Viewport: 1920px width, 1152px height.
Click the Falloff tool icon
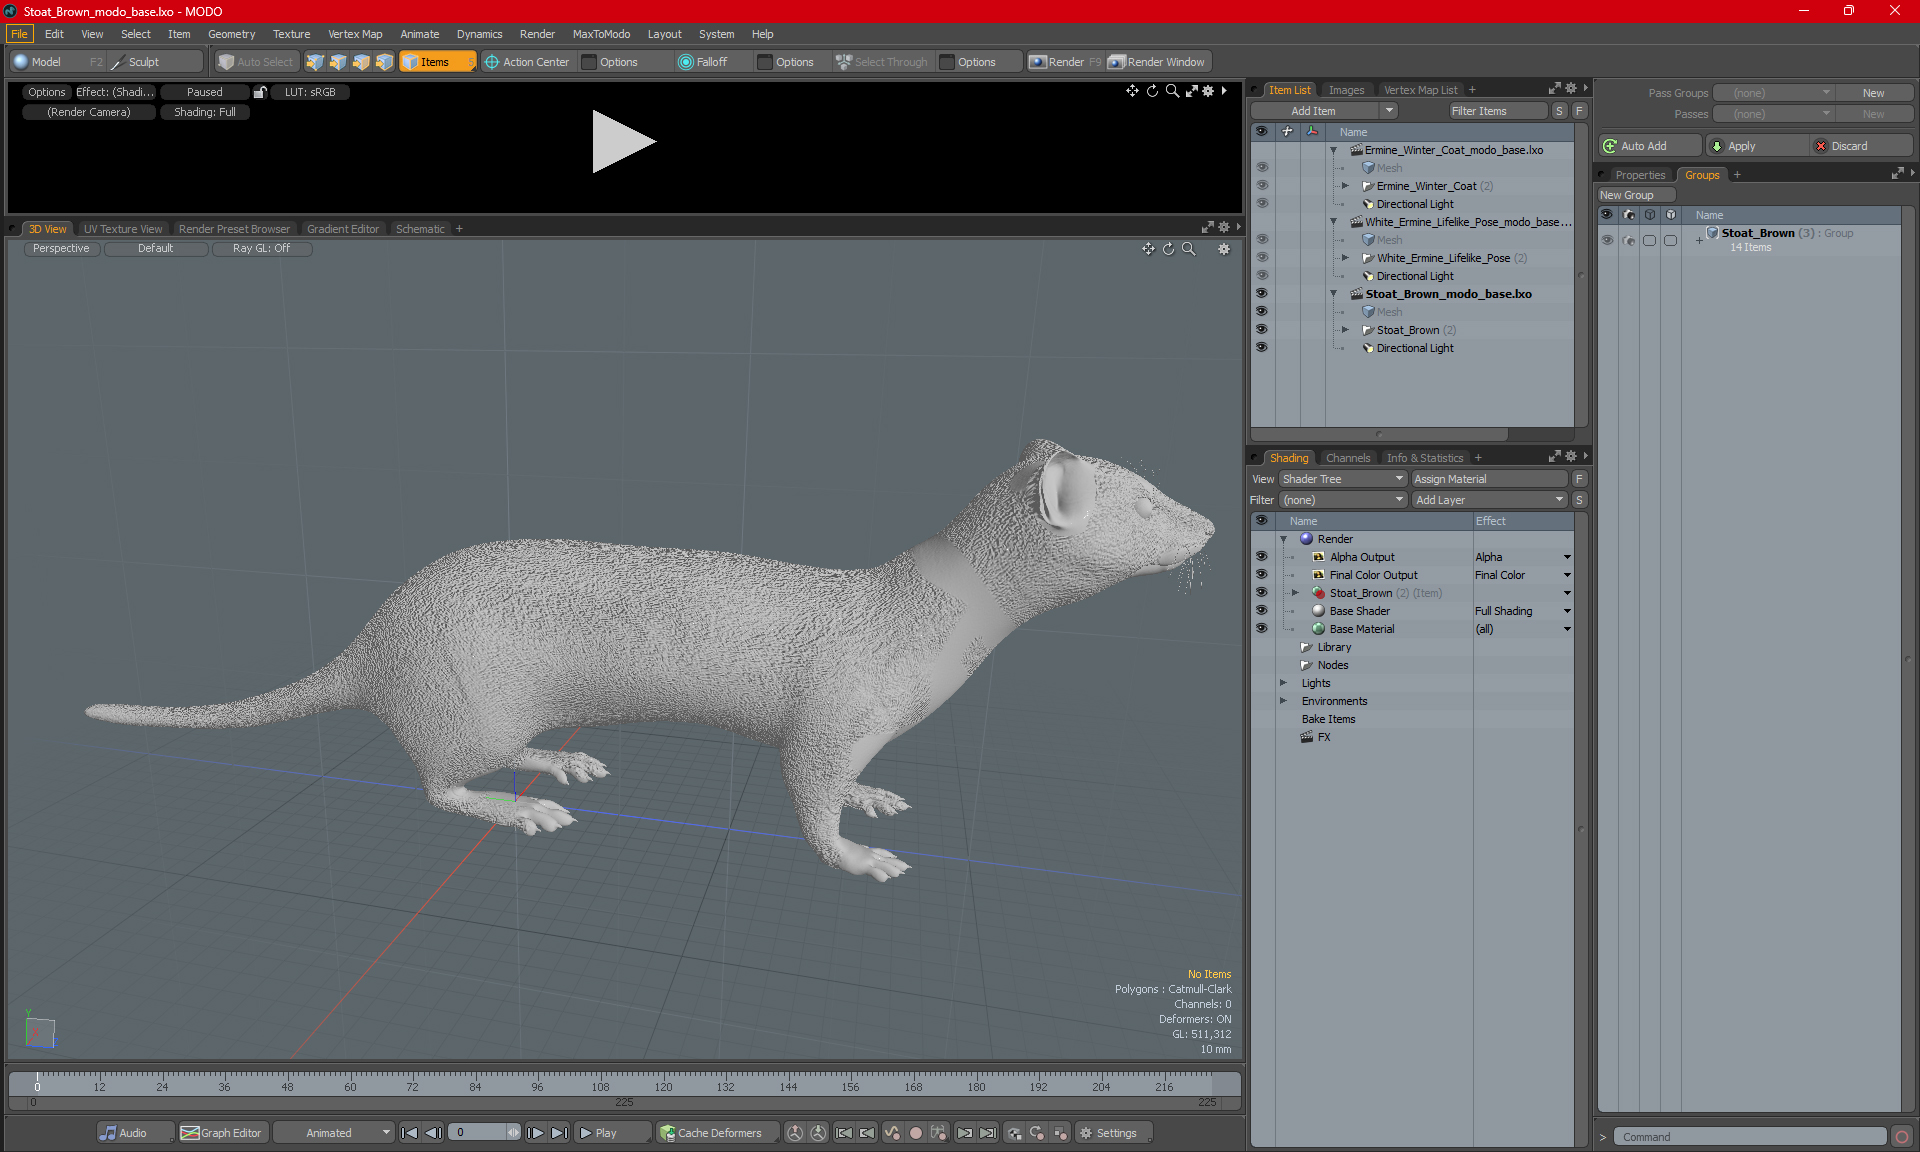685,62
